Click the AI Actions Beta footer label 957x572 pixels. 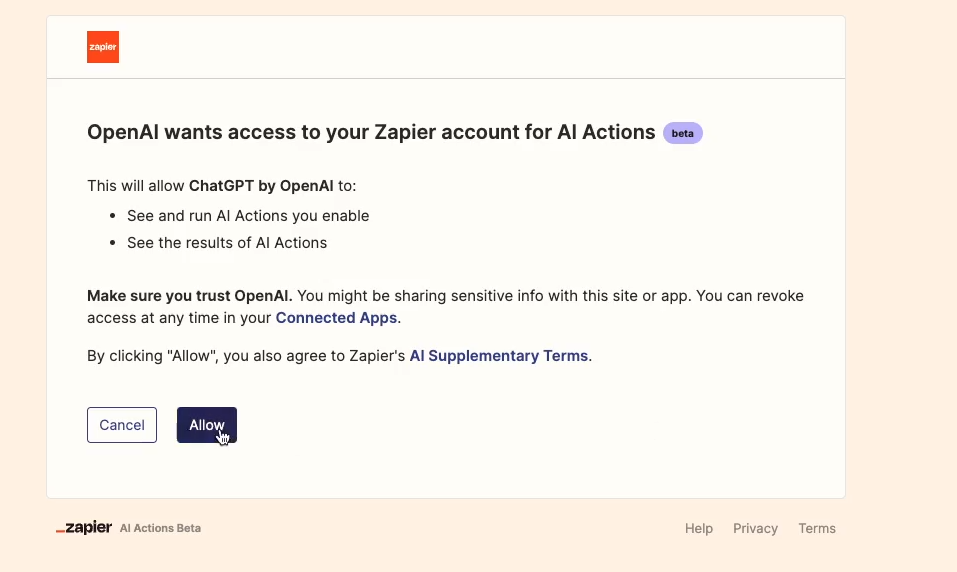click(x=160, y=528)
